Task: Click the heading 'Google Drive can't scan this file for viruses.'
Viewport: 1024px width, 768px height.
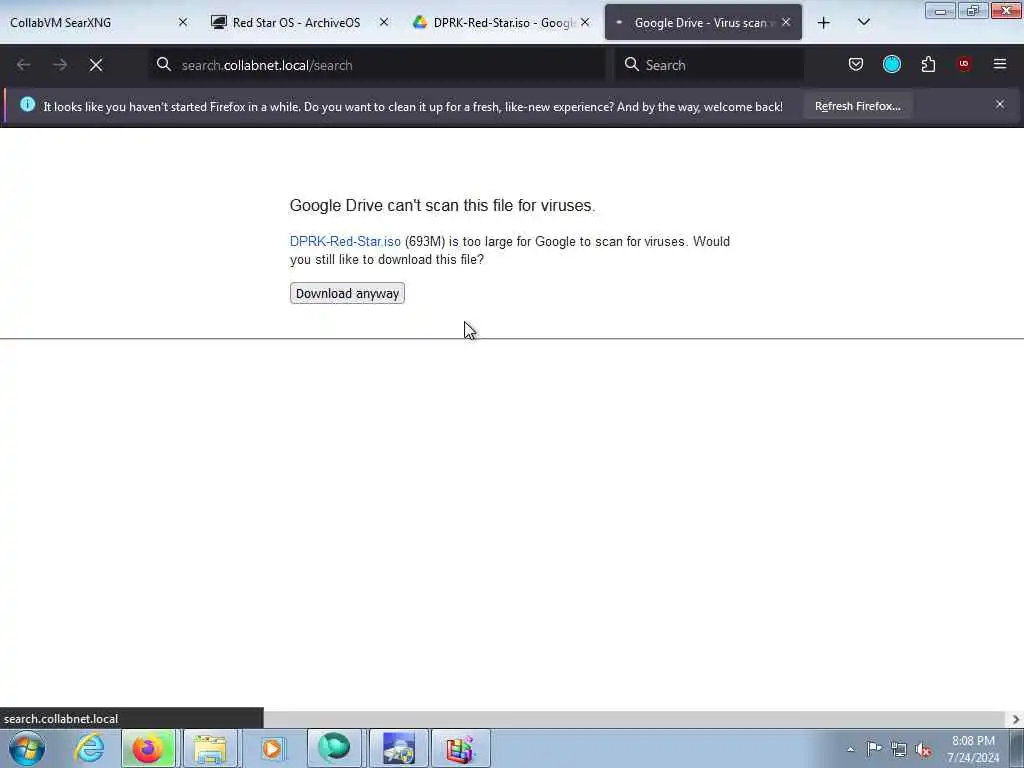Action: 442,205
